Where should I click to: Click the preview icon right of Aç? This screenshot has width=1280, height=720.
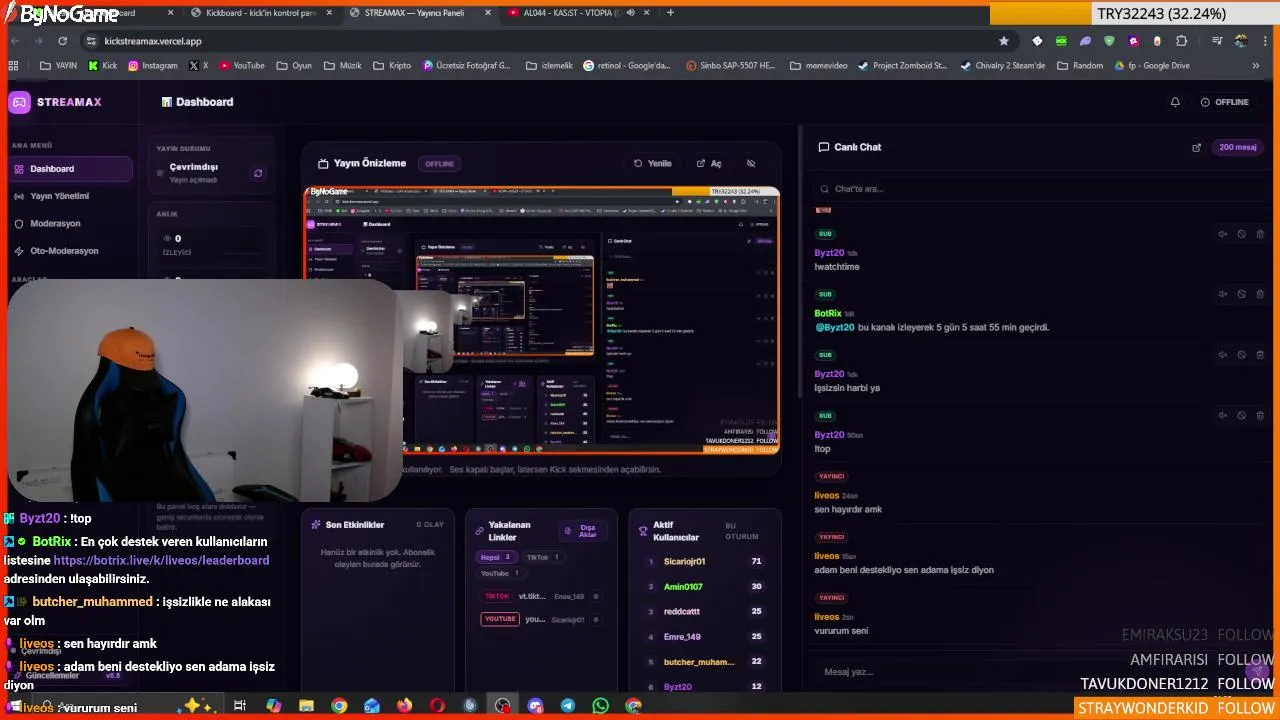[x=751, y=163]
